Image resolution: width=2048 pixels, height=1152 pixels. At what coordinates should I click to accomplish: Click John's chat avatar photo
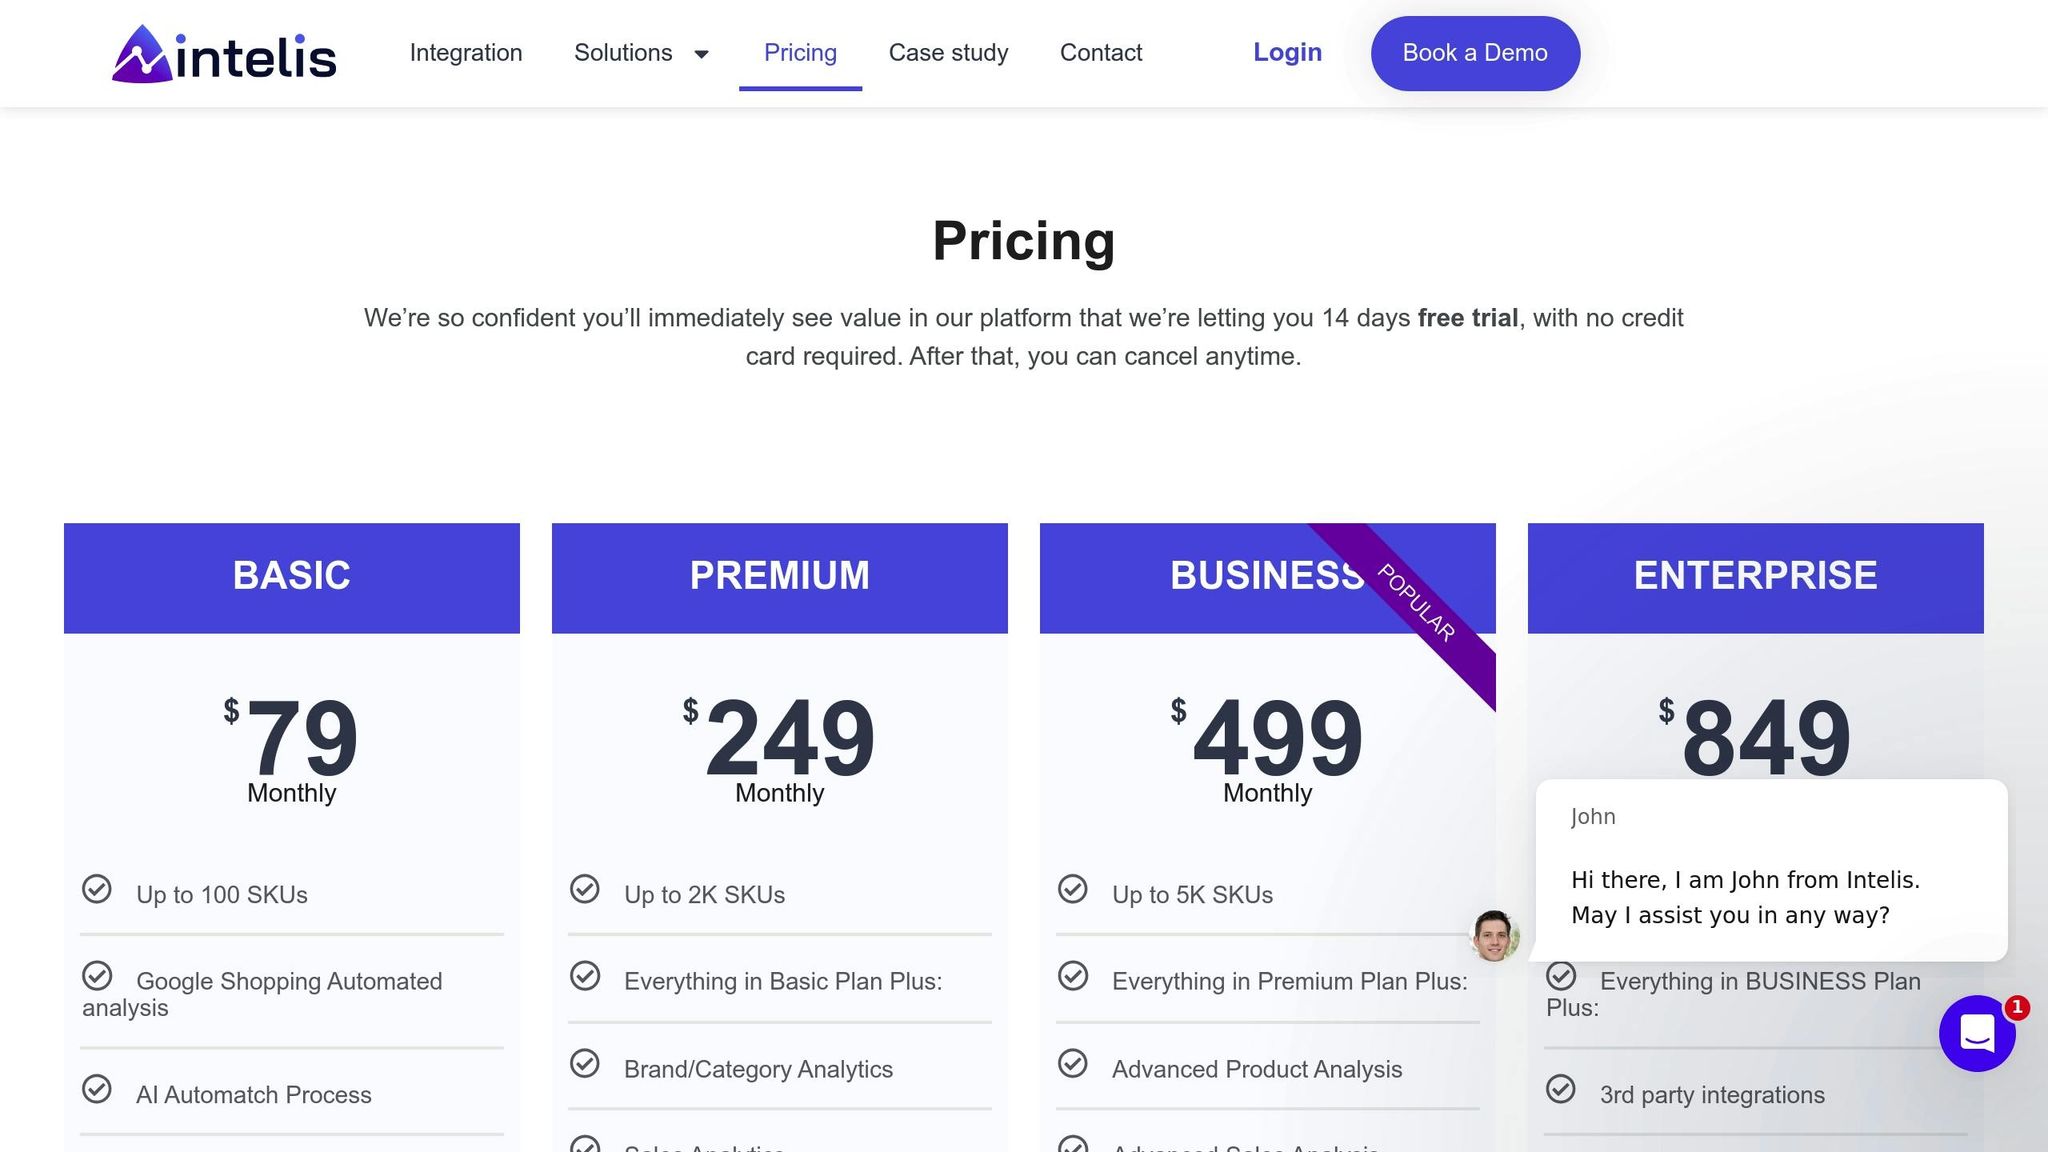[x=1494, y=936]
